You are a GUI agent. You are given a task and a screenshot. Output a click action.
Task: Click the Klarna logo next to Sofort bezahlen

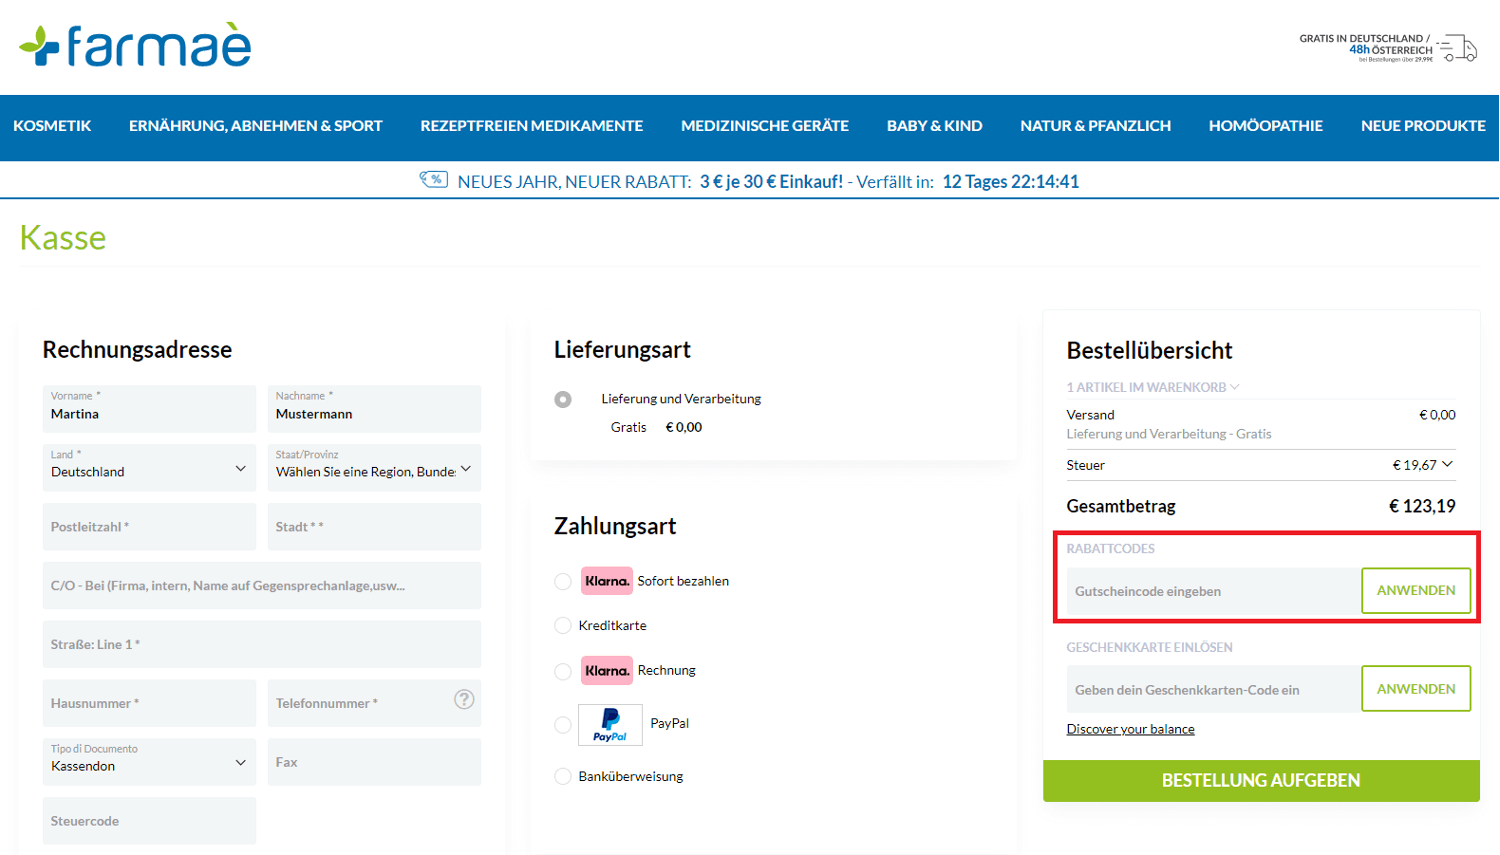607,581
